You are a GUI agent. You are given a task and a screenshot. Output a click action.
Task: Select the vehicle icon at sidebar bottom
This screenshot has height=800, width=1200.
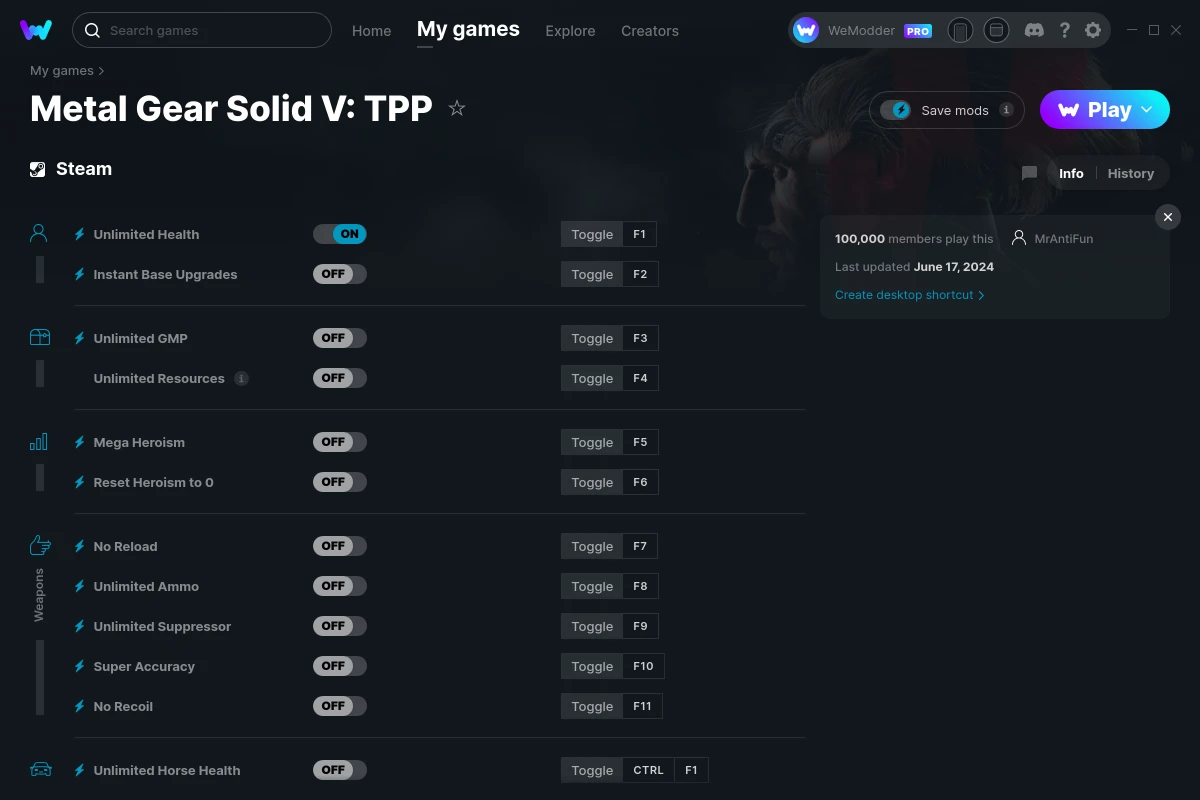point(39,769)
